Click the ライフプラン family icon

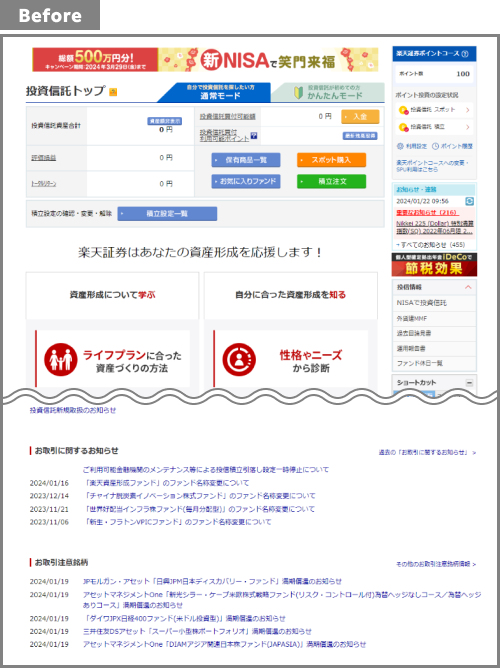pyautogui.click(x=60, y=360)
